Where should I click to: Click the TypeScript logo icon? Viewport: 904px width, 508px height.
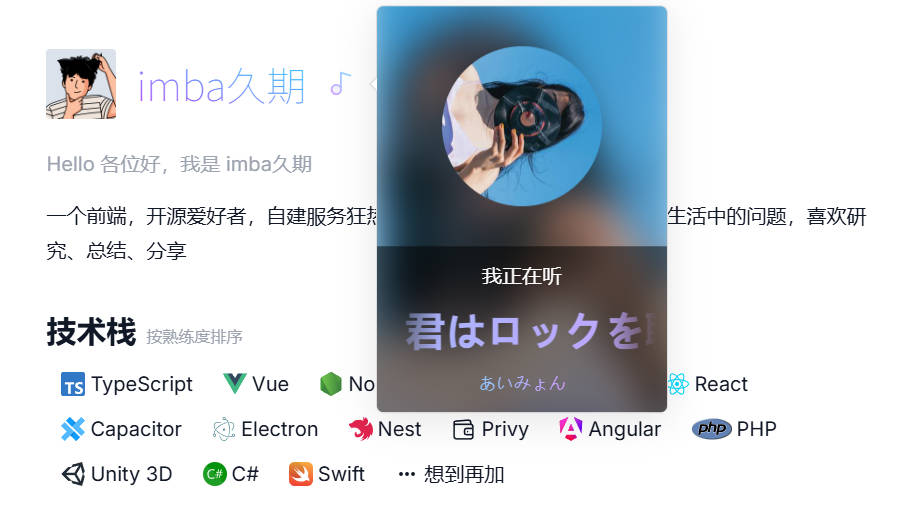coord(73,384)
